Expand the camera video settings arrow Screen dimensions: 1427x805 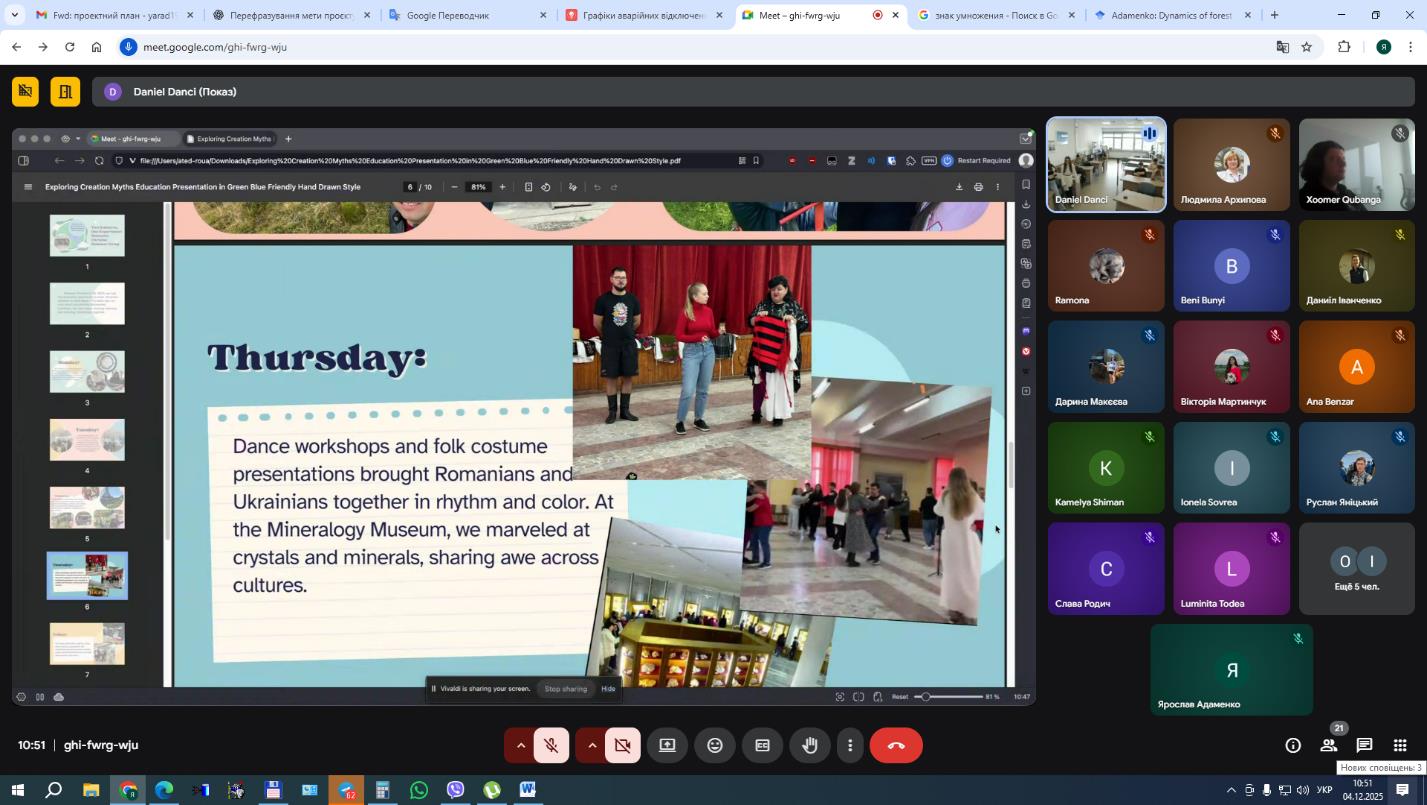pyautogui.click(x=592, y=746)
